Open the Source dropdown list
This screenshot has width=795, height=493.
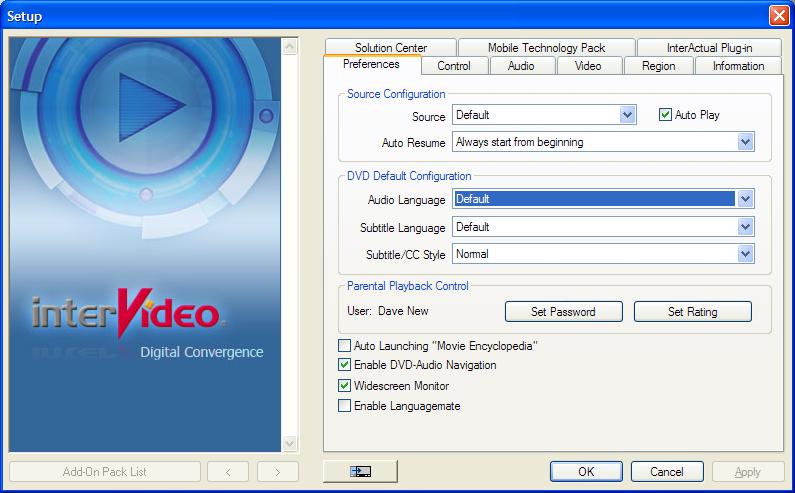pyautogui.click(x=627, y=115)
